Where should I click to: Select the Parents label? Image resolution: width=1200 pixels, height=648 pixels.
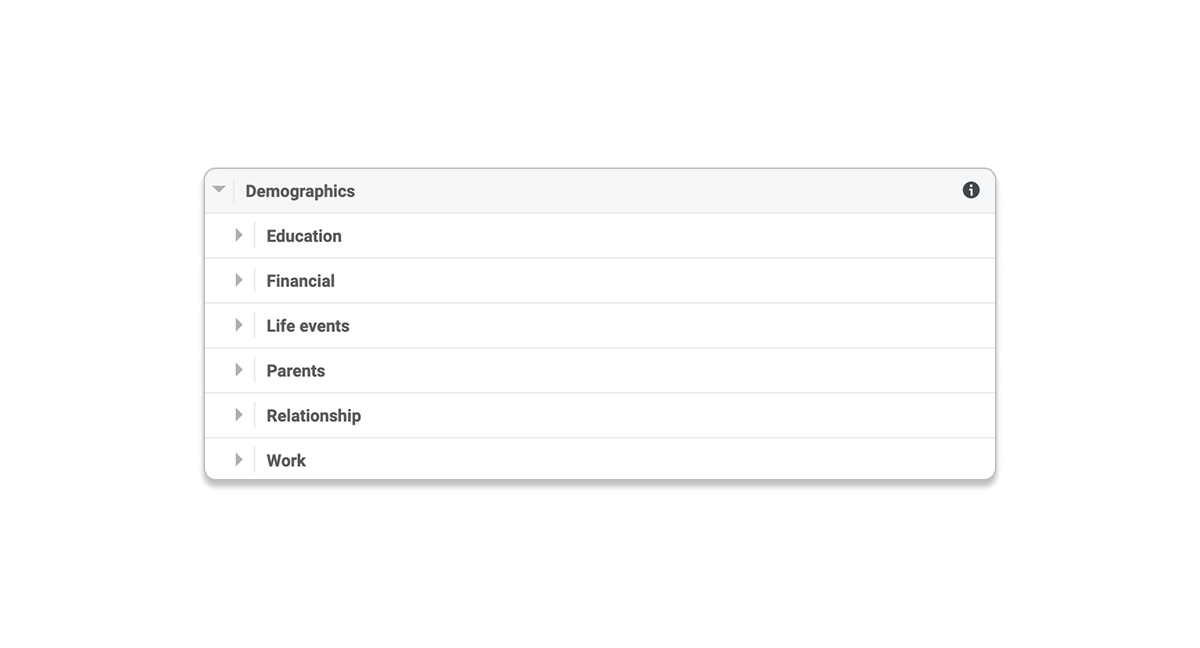click(295, 371)
